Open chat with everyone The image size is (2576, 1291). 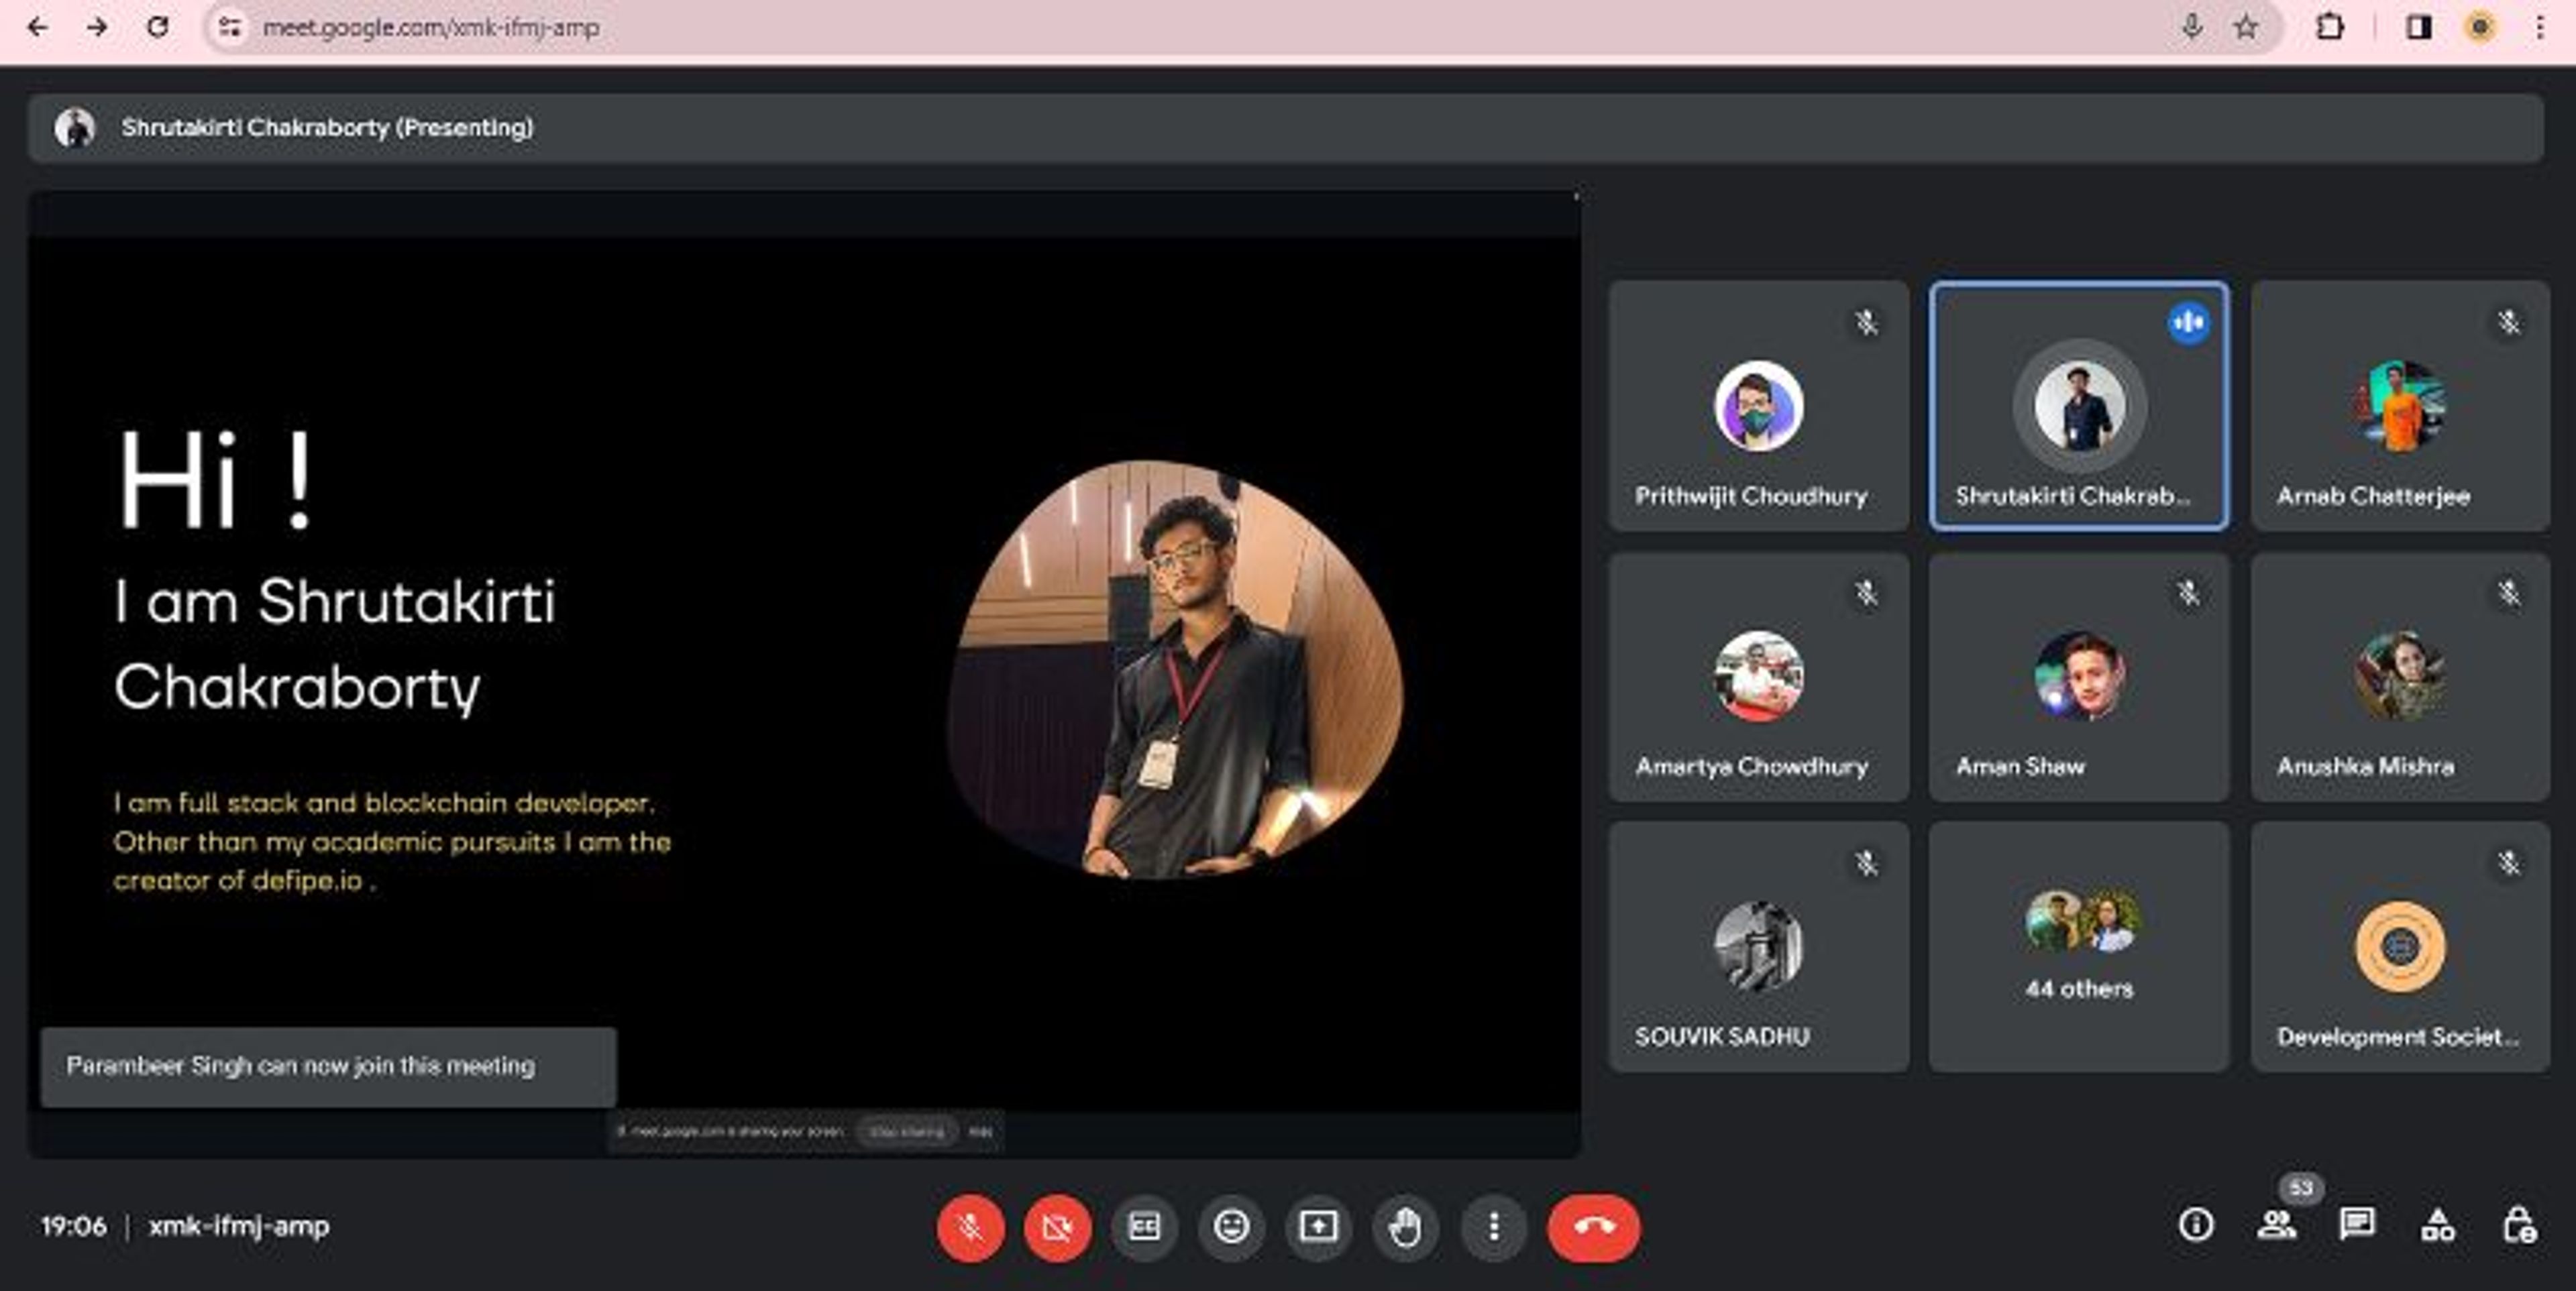pyautogui.click(x=2357, y=1224)
